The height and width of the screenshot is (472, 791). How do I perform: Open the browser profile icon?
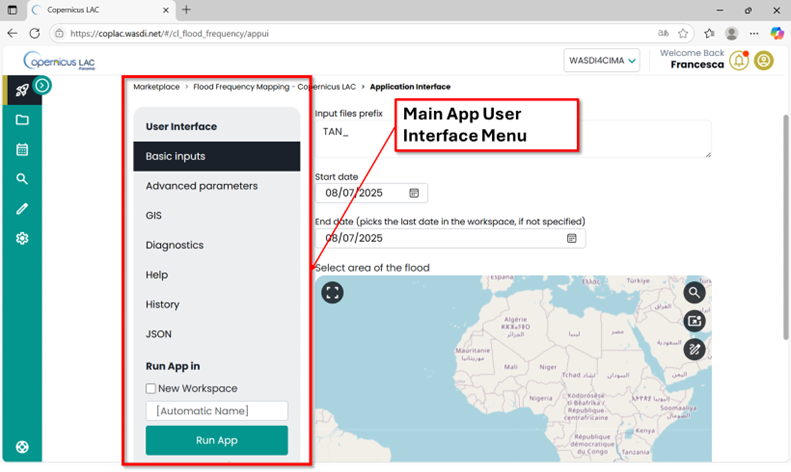[x=731, y=33]
